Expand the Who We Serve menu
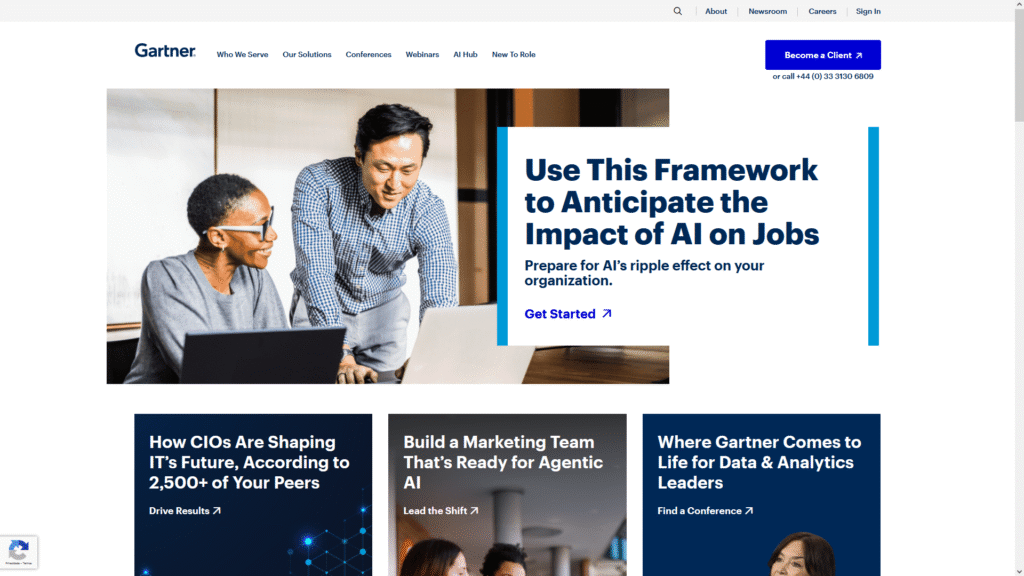1024x576 pixels. (x=242, y=54)
